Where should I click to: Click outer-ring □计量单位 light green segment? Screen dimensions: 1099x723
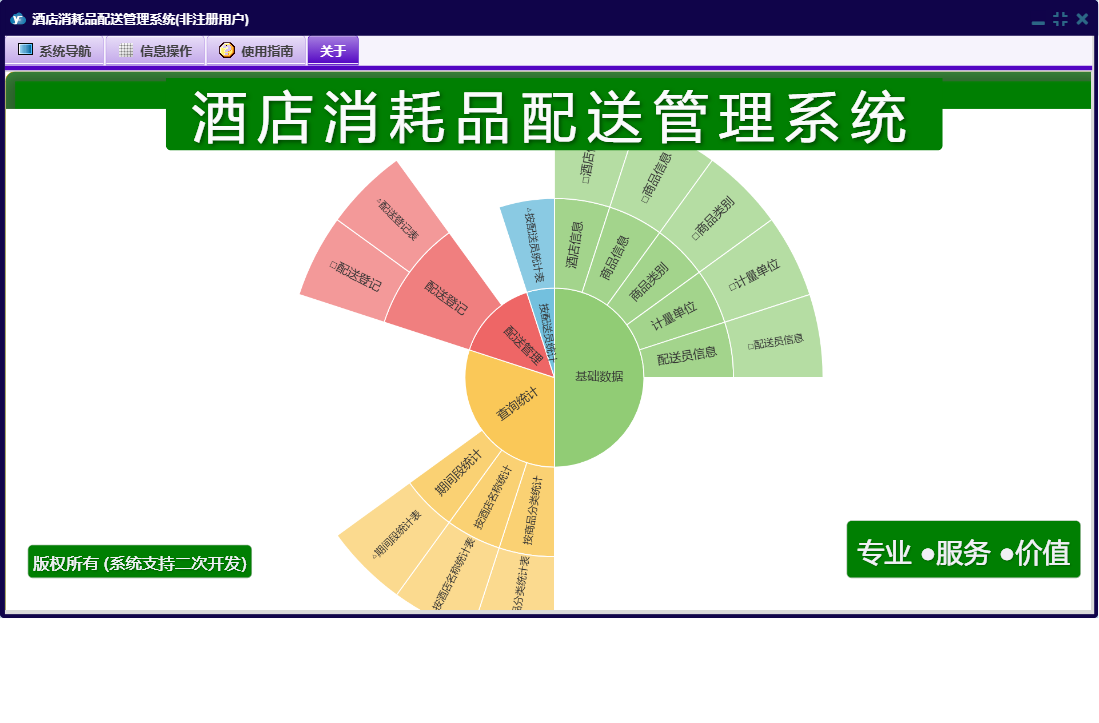755,274
